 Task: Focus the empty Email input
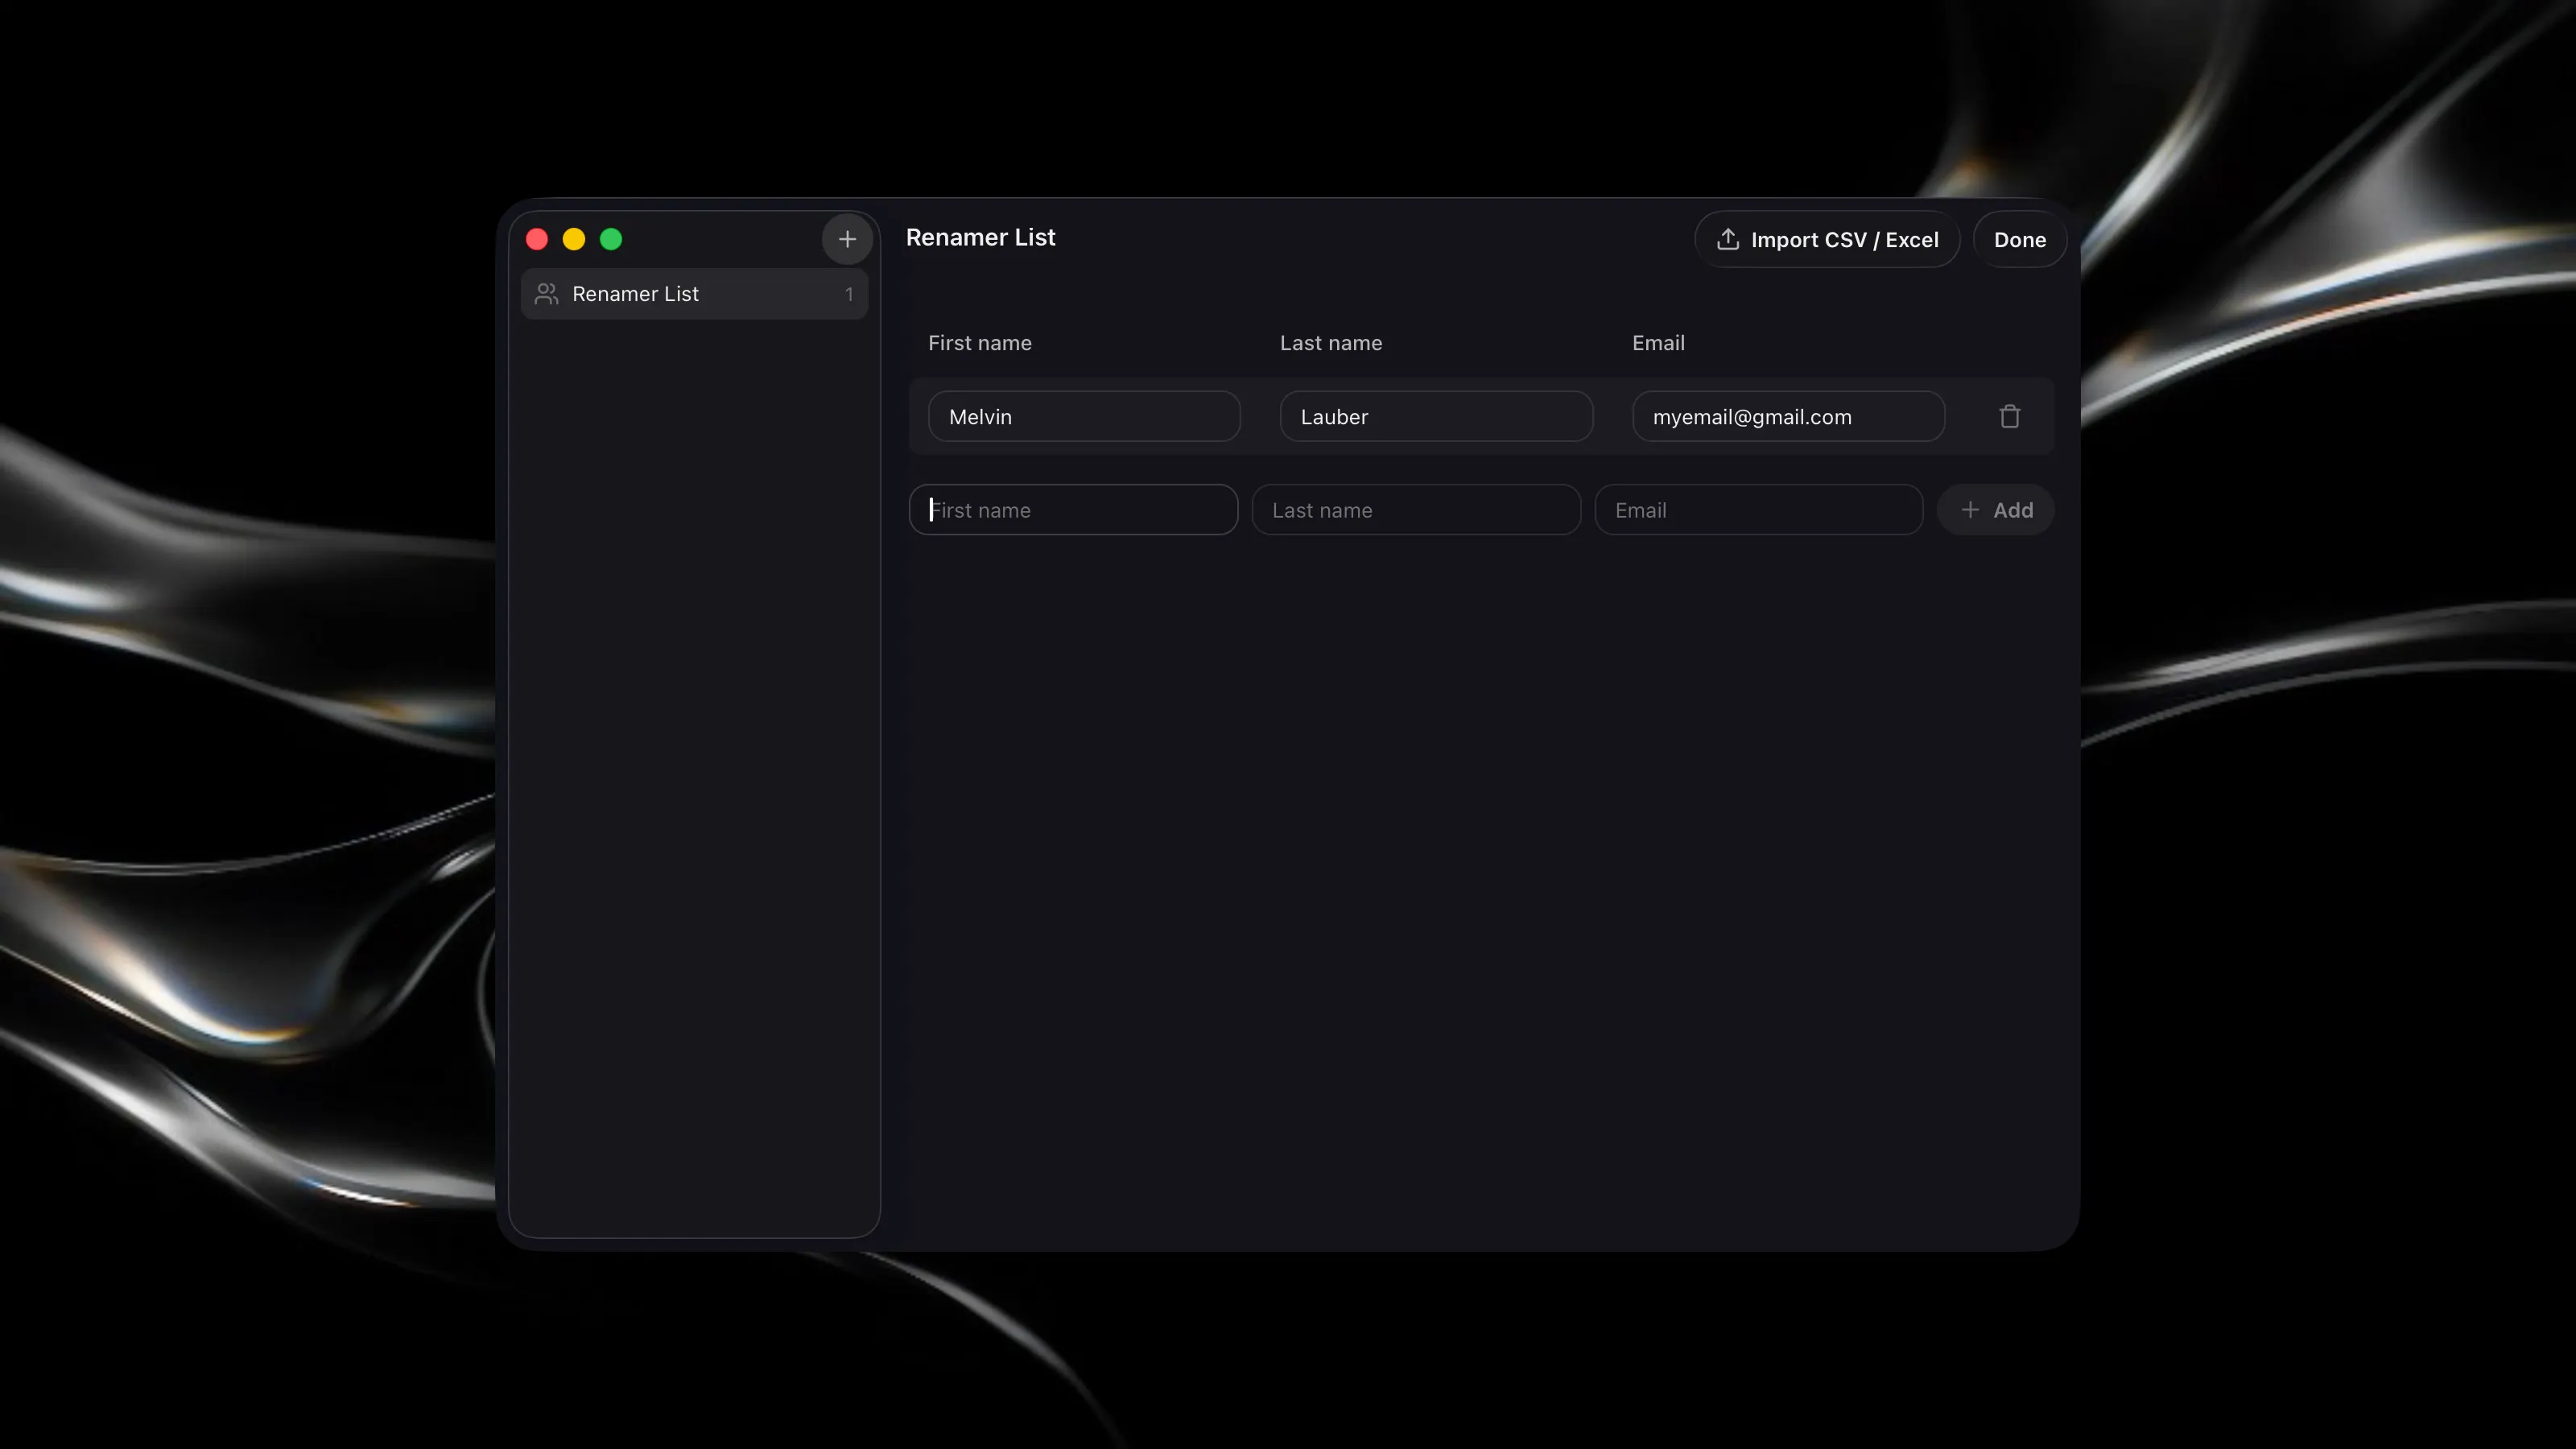tap(1758, 510)
